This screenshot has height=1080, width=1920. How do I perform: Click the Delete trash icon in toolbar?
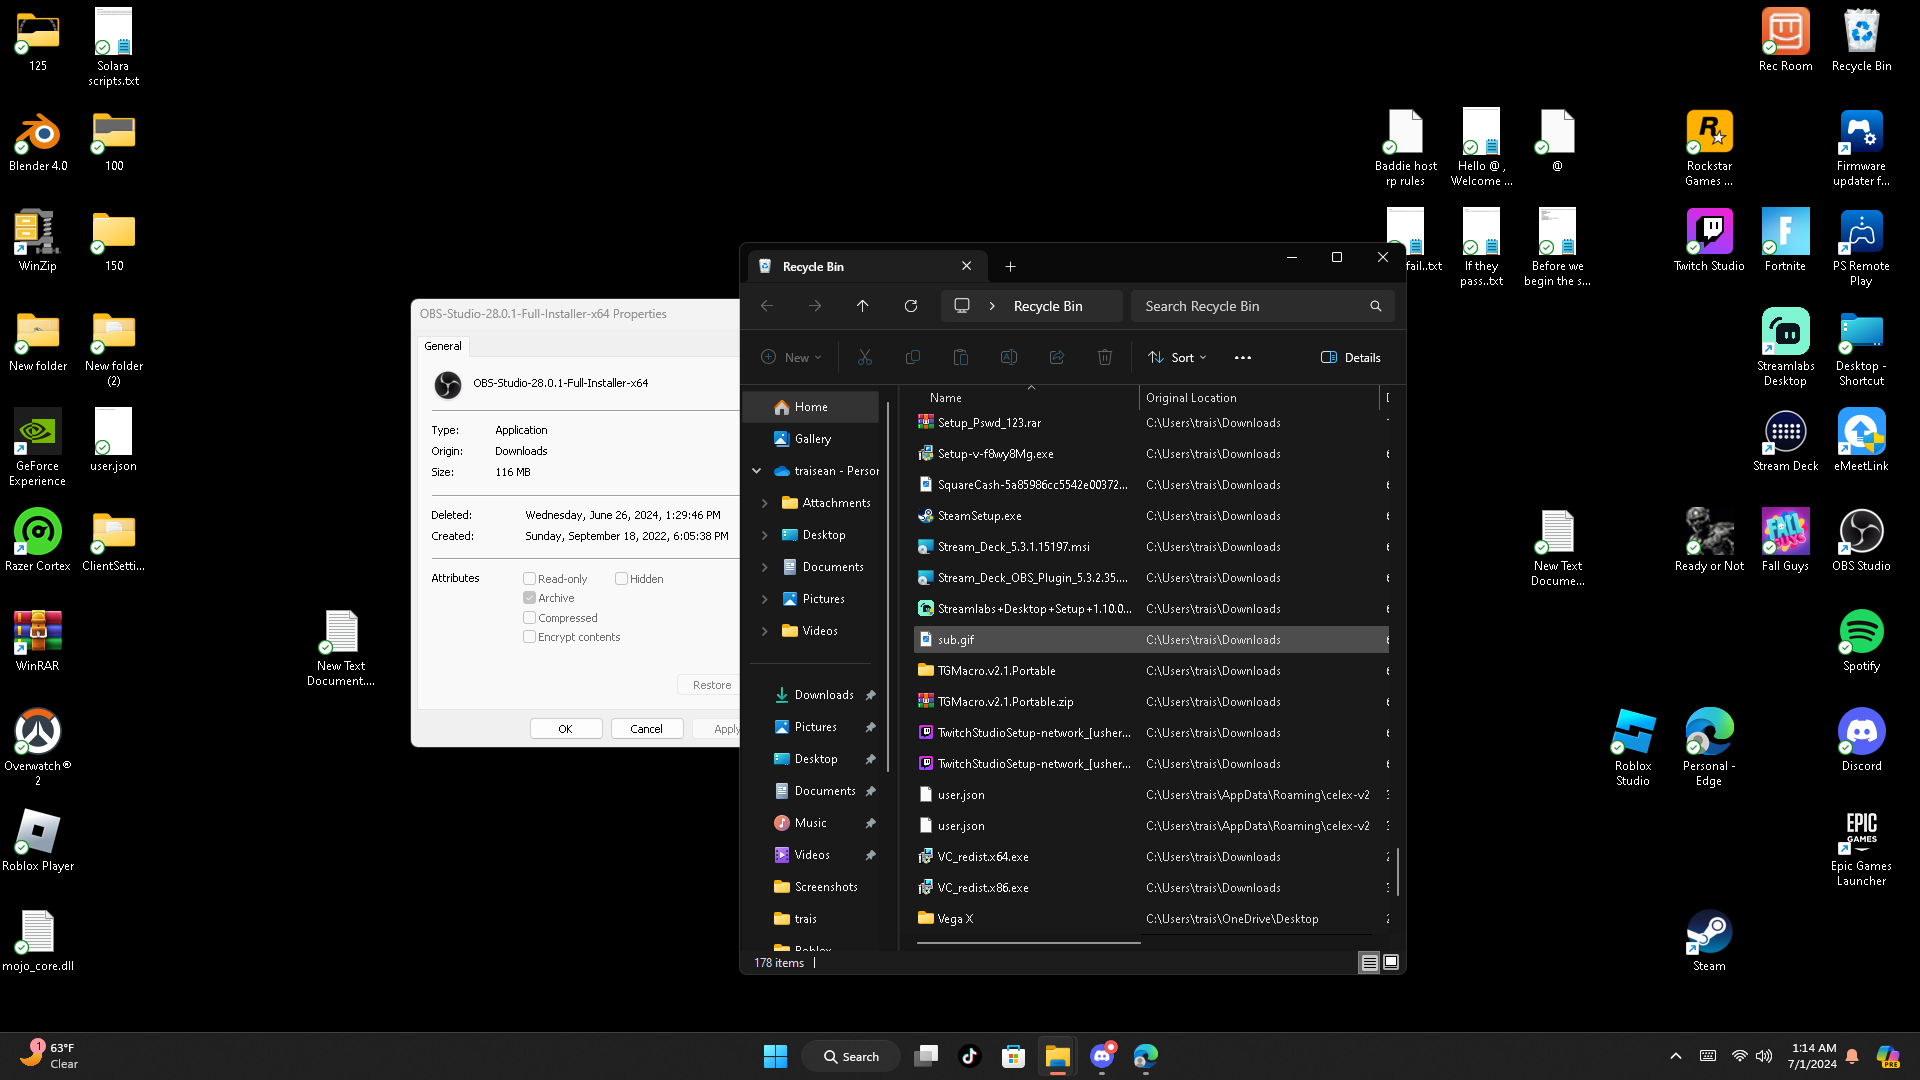coord(1105,357)
